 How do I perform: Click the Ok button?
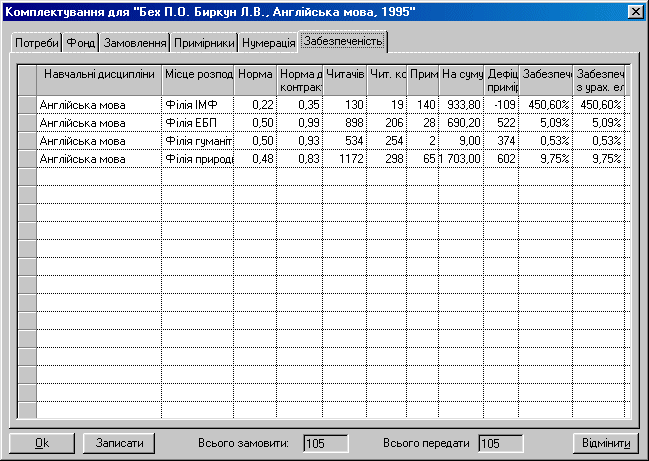(42, 443)
